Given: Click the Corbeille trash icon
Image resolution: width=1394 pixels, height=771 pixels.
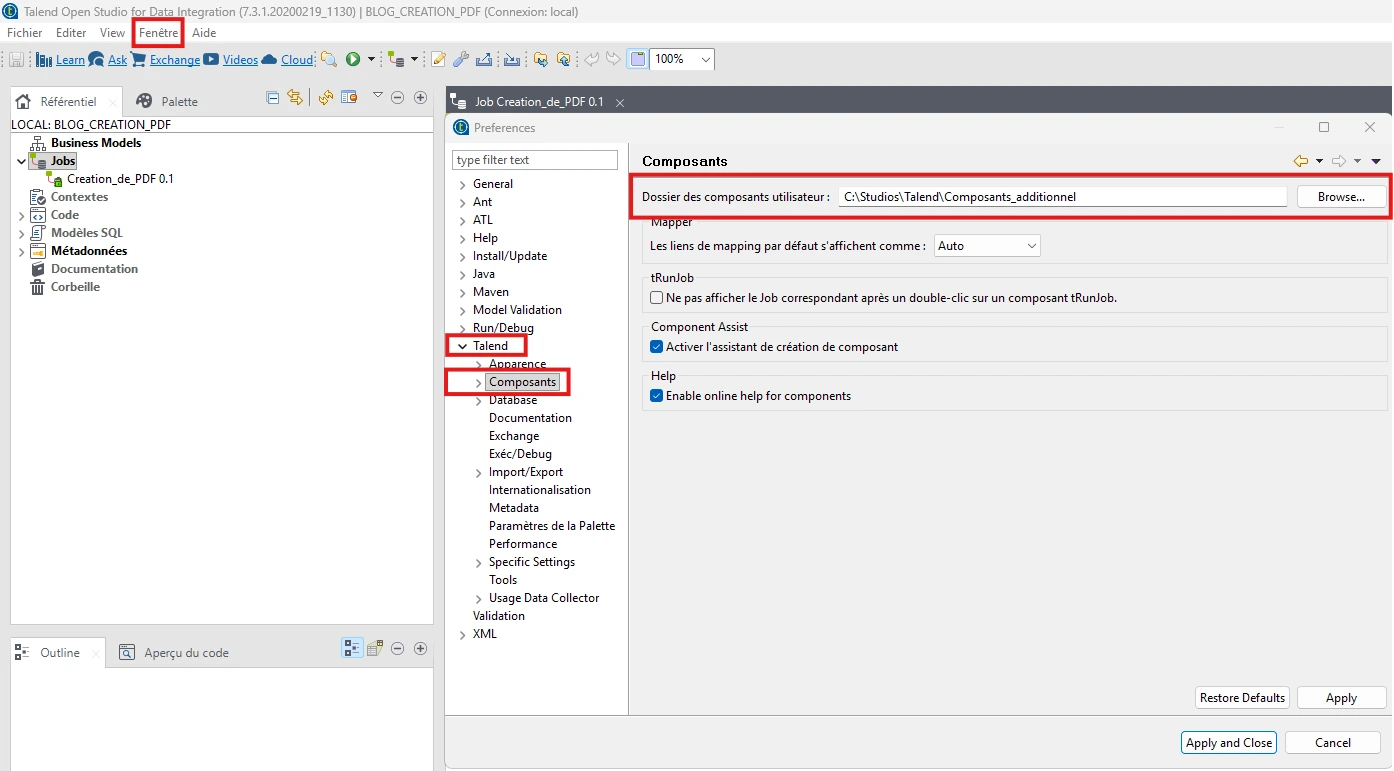Looking at the screenshot, I should pyautogui.click(x=37, y=287).
